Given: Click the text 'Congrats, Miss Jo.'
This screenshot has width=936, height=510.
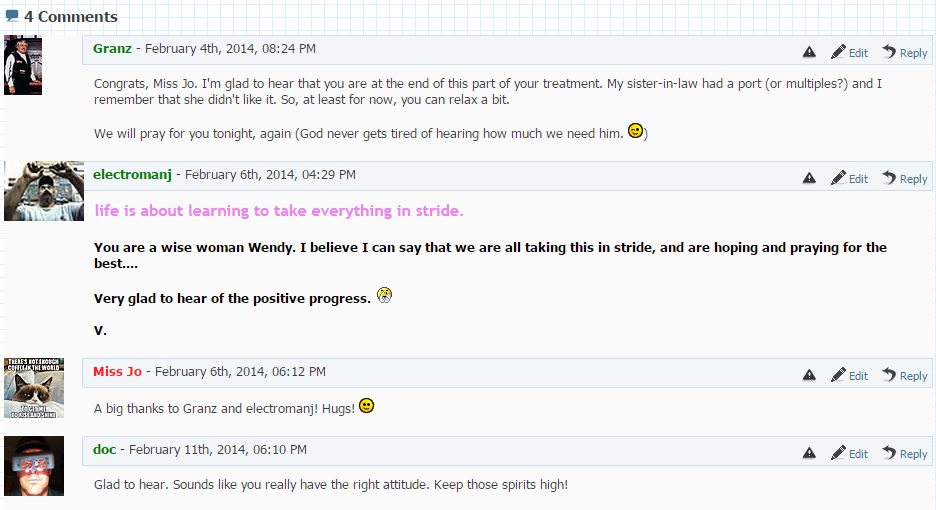Looking at the screenshot, I should tap(146, 84).
